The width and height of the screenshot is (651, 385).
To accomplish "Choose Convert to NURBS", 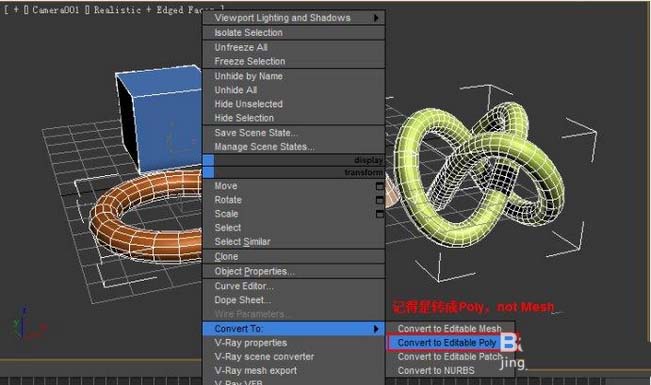I will [450, 370].
